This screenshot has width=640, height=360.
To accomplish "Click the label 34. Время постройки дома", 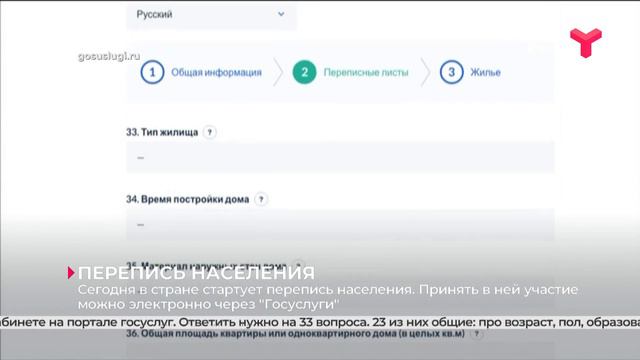I will pyautogui.click(x=188, y=200).
